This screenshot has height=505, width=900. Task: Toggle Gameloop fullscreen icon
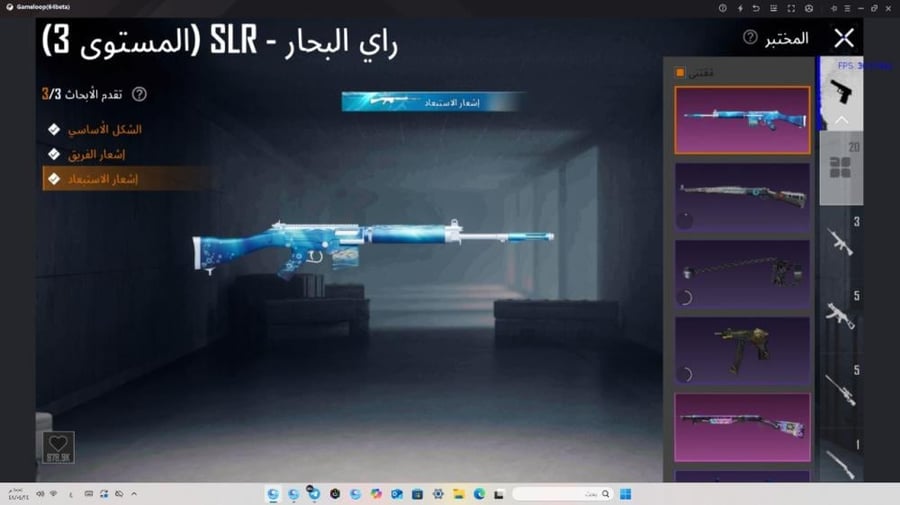pyautogui.click(x=791, y=8)
